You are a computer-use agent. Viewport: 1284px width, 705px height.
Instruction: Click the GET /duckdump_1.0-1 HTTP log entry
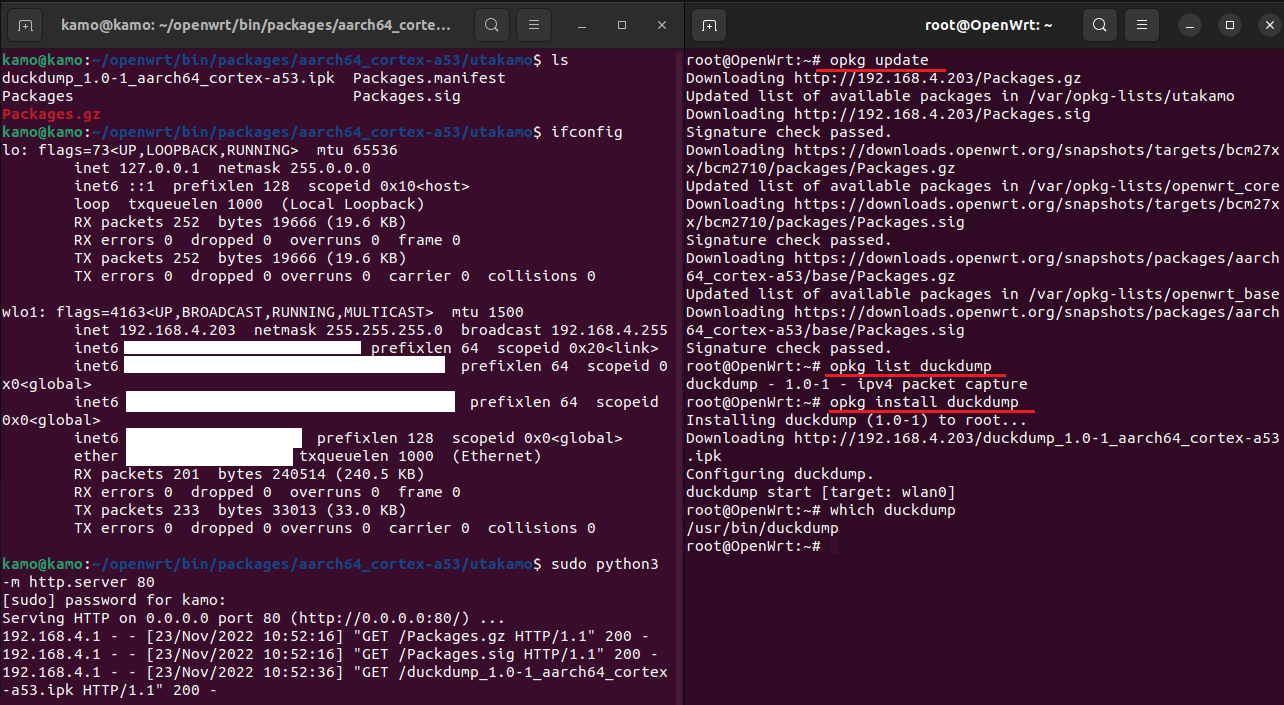(x=335, y=681)
